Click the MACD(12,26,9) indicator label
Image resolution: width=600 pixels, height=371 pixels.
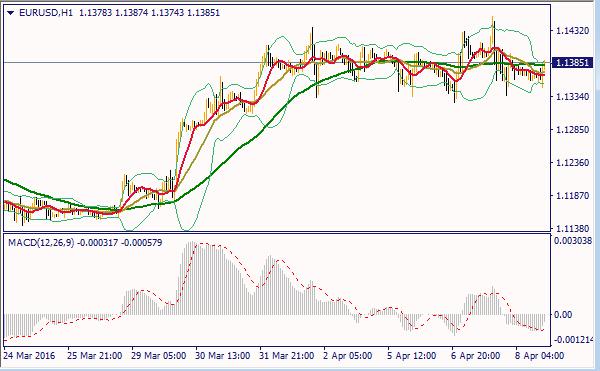point(41,243)
